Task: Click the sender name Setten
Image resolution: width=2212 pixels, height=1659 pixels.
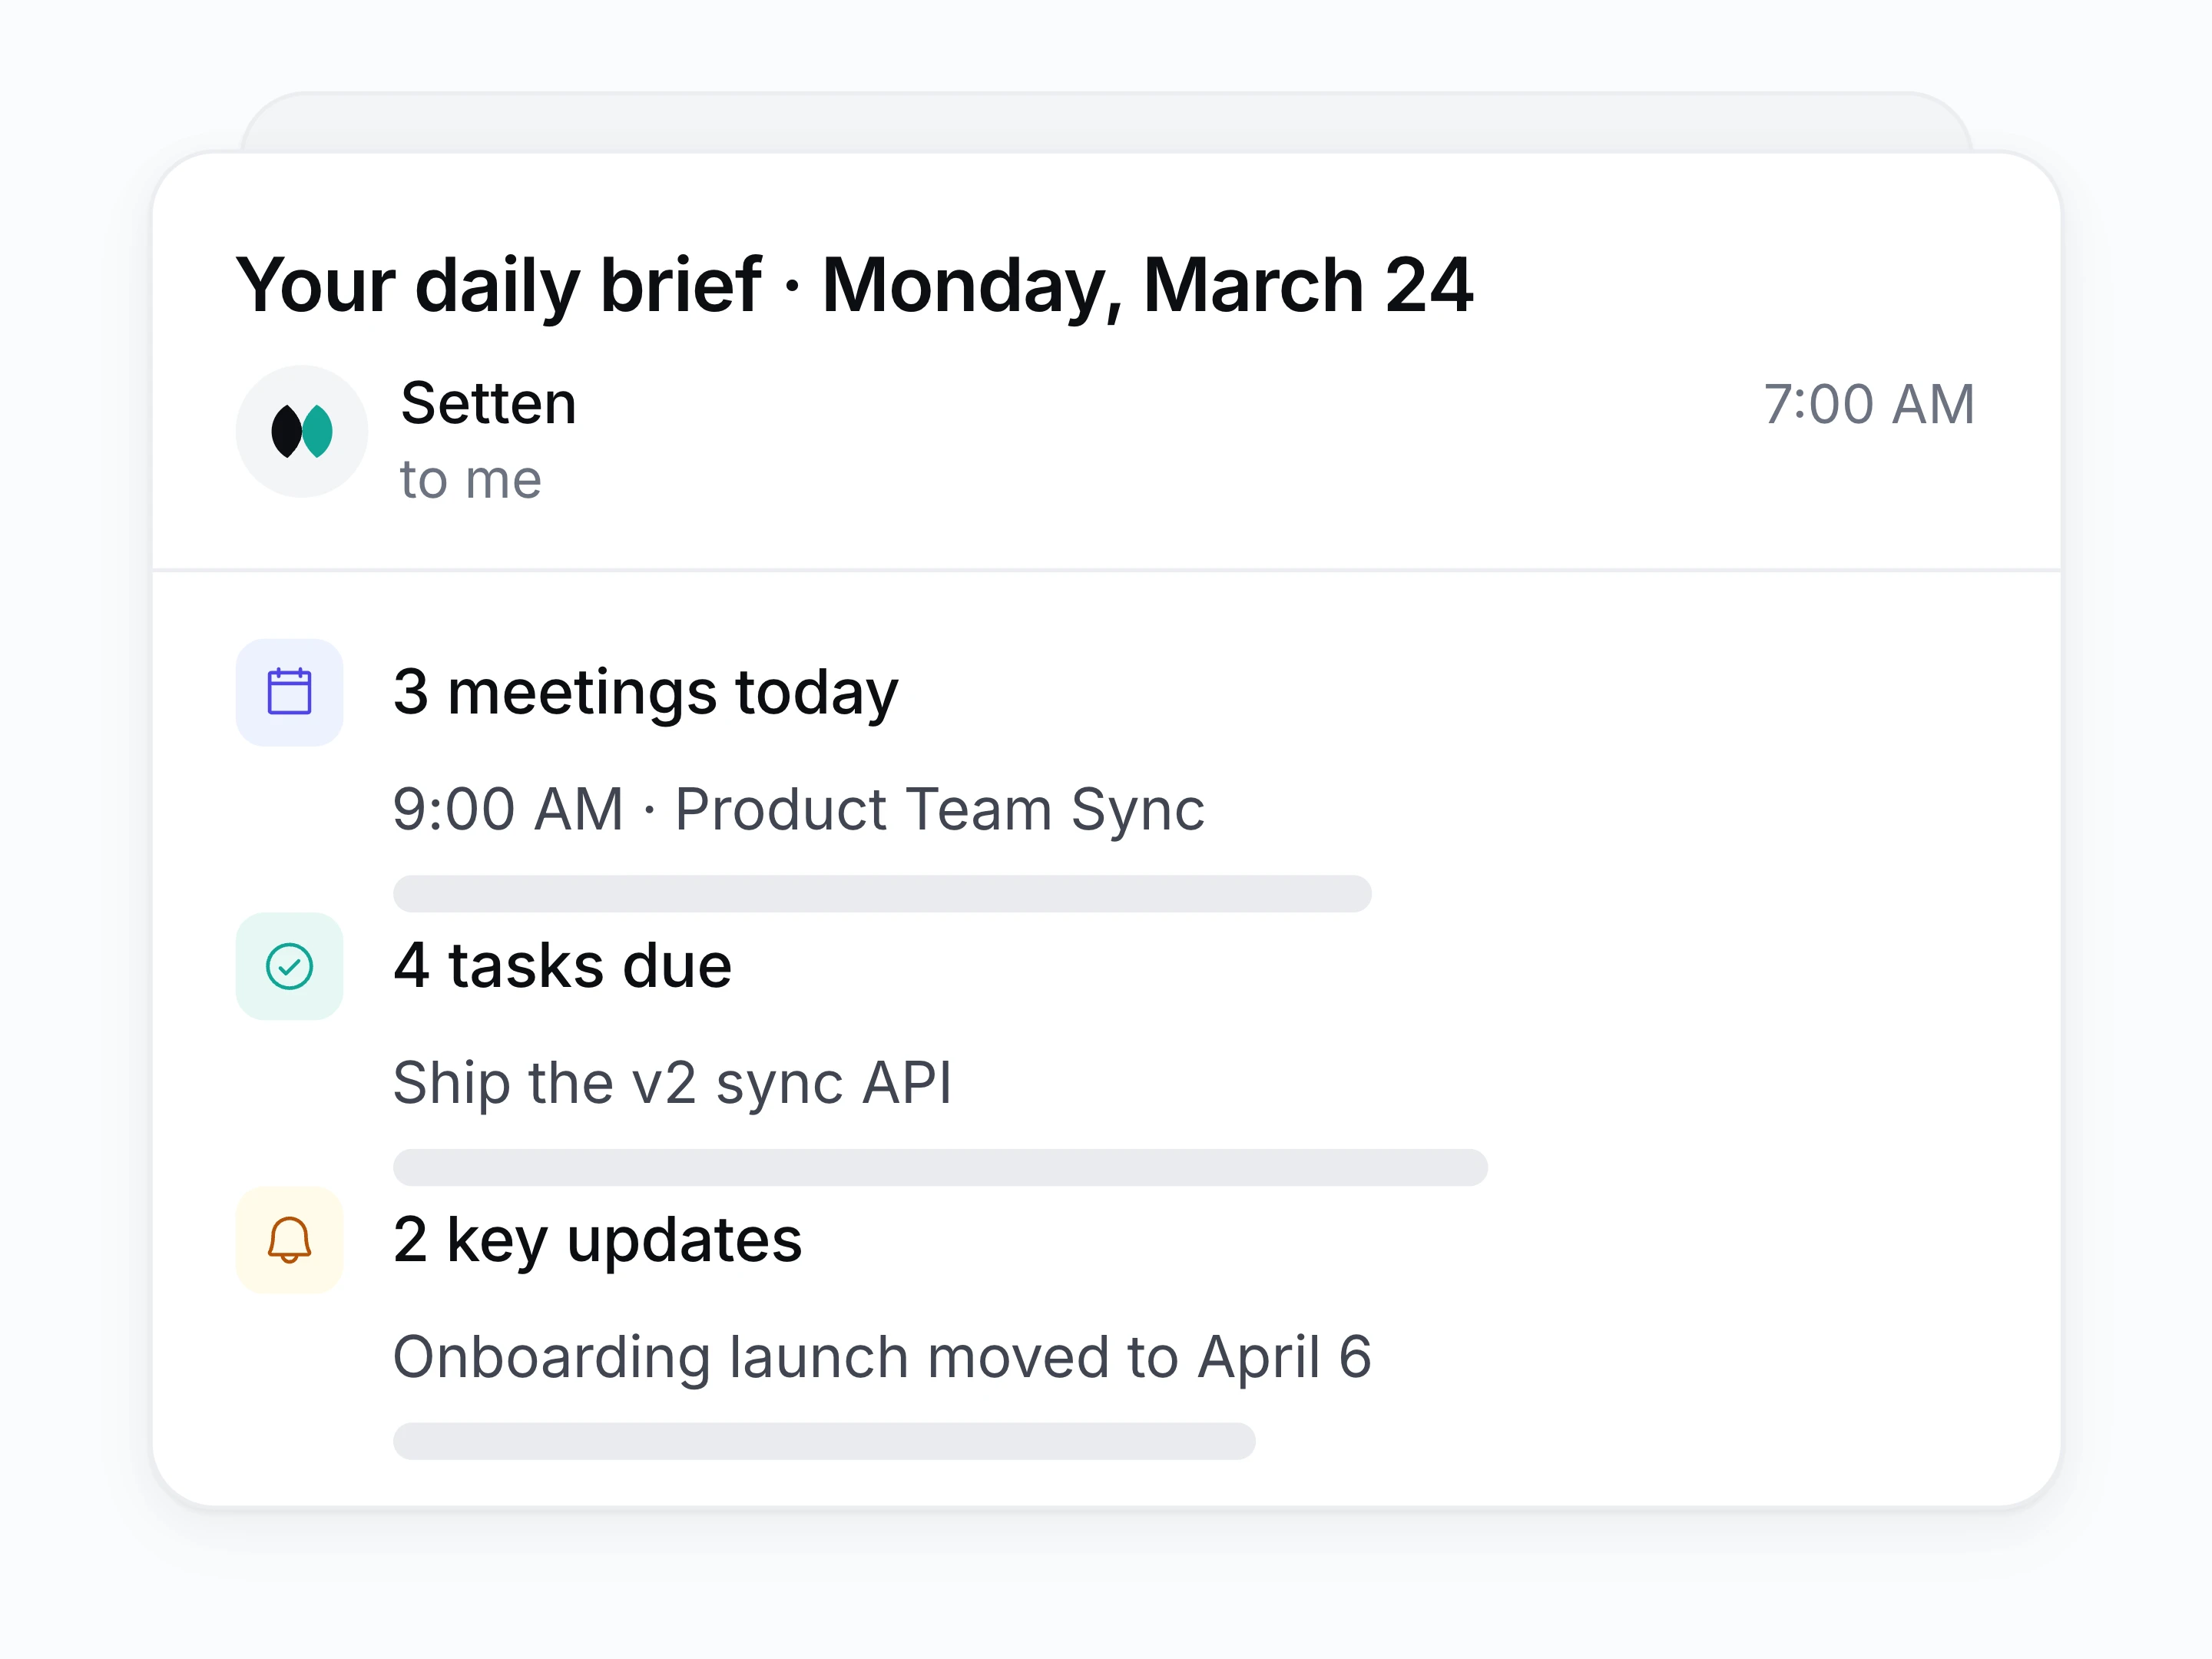Action: (x=489, y=404)
